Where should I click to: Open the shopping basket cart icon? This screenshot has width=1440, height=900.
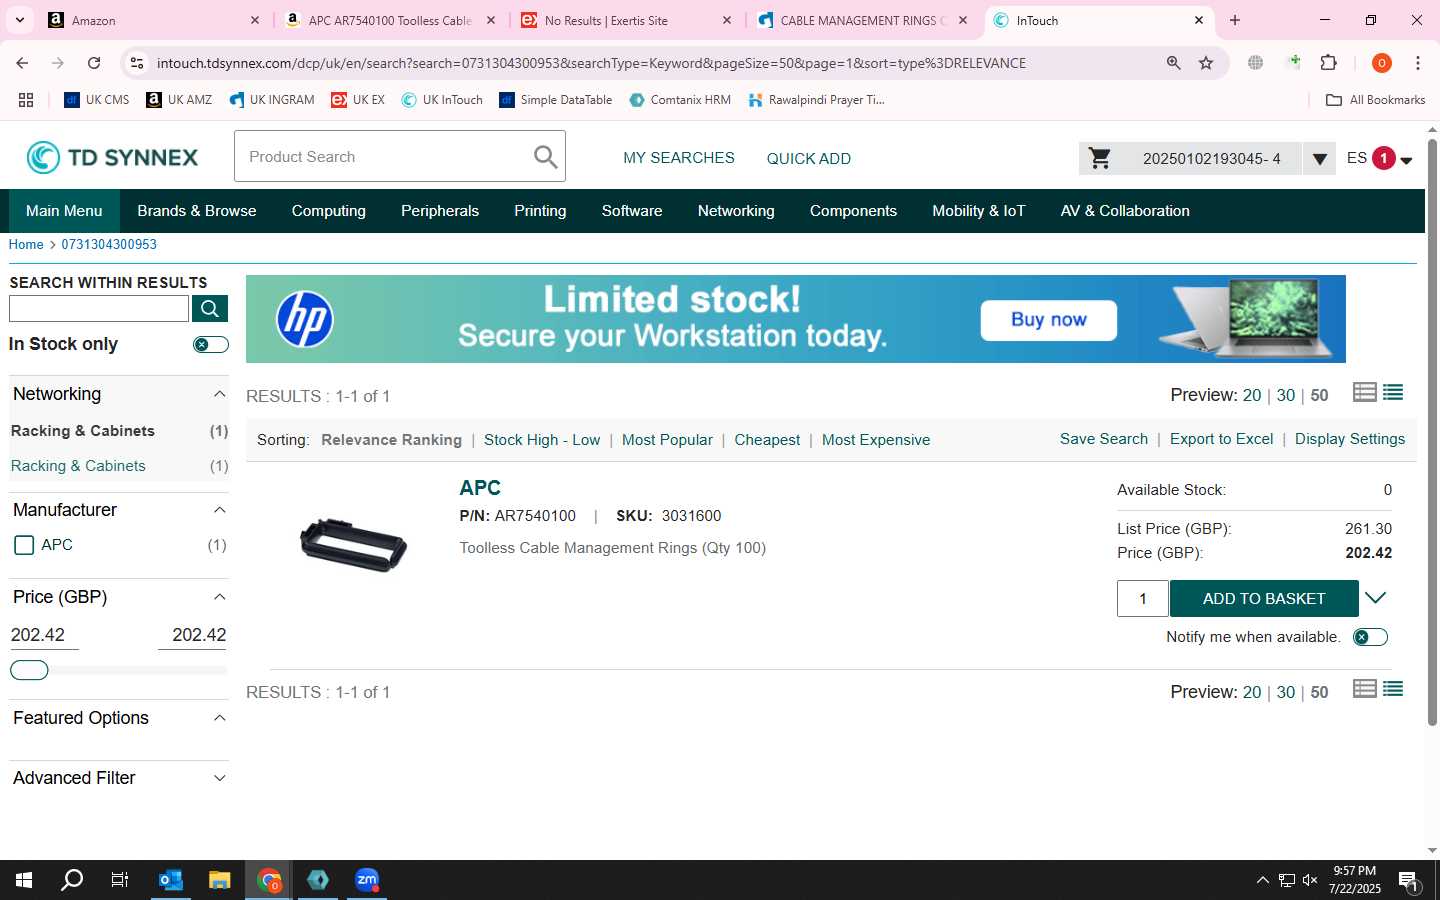[1100, 158]
